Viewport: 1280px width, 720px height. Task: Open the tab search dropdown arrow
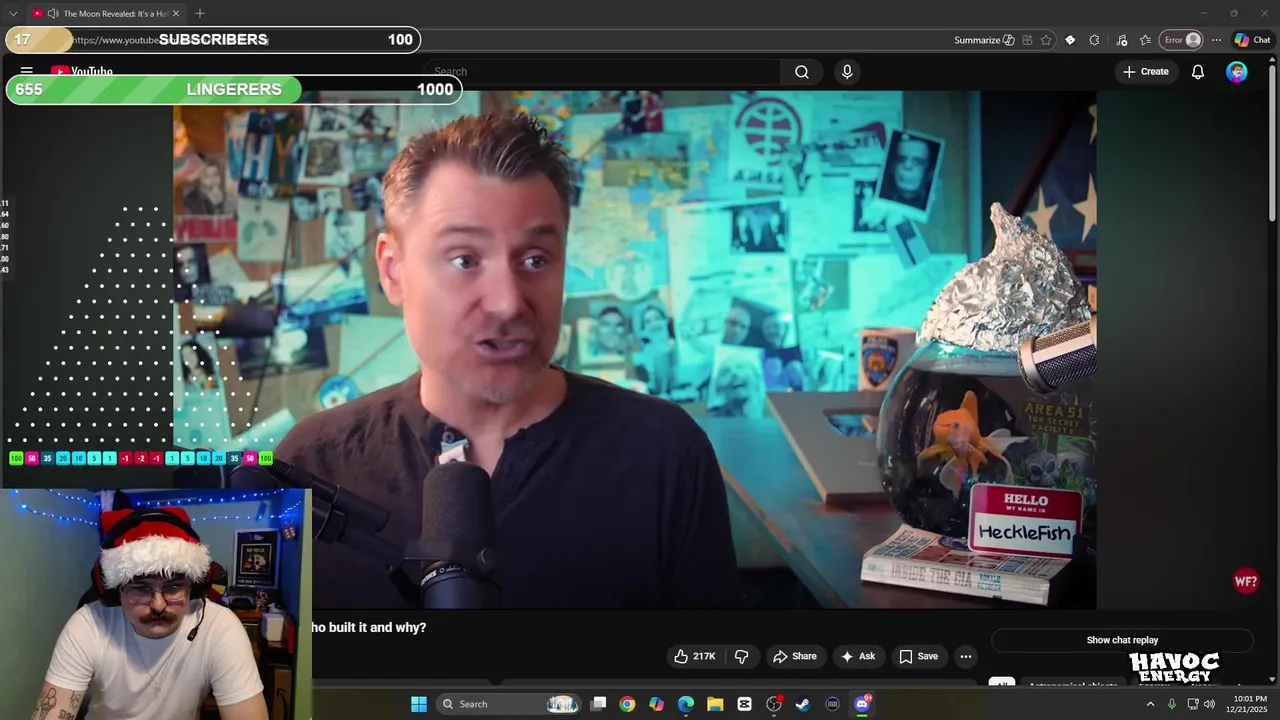click(13, 14)
